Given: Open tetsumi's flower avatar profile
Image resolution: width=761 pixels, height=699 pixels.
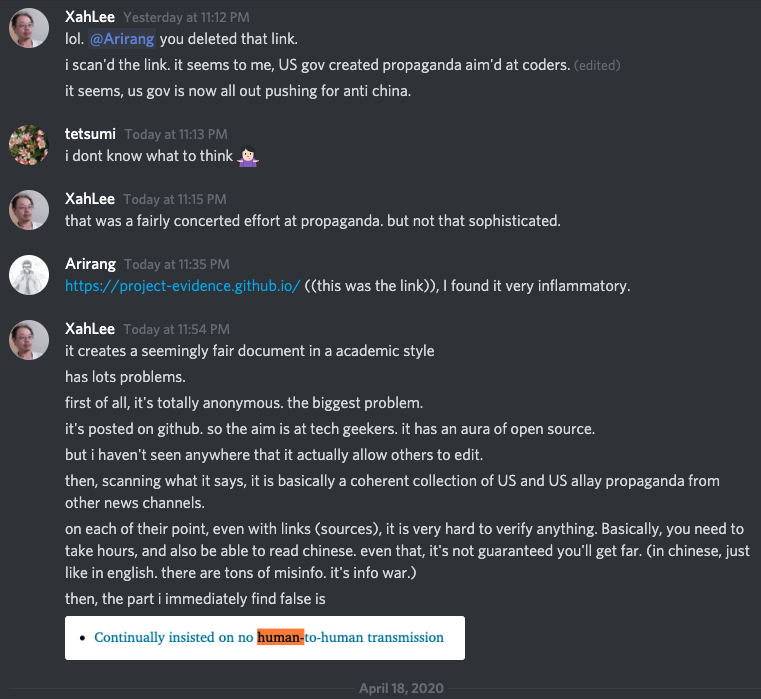Looking at the screenshot, I should [29, 145].
